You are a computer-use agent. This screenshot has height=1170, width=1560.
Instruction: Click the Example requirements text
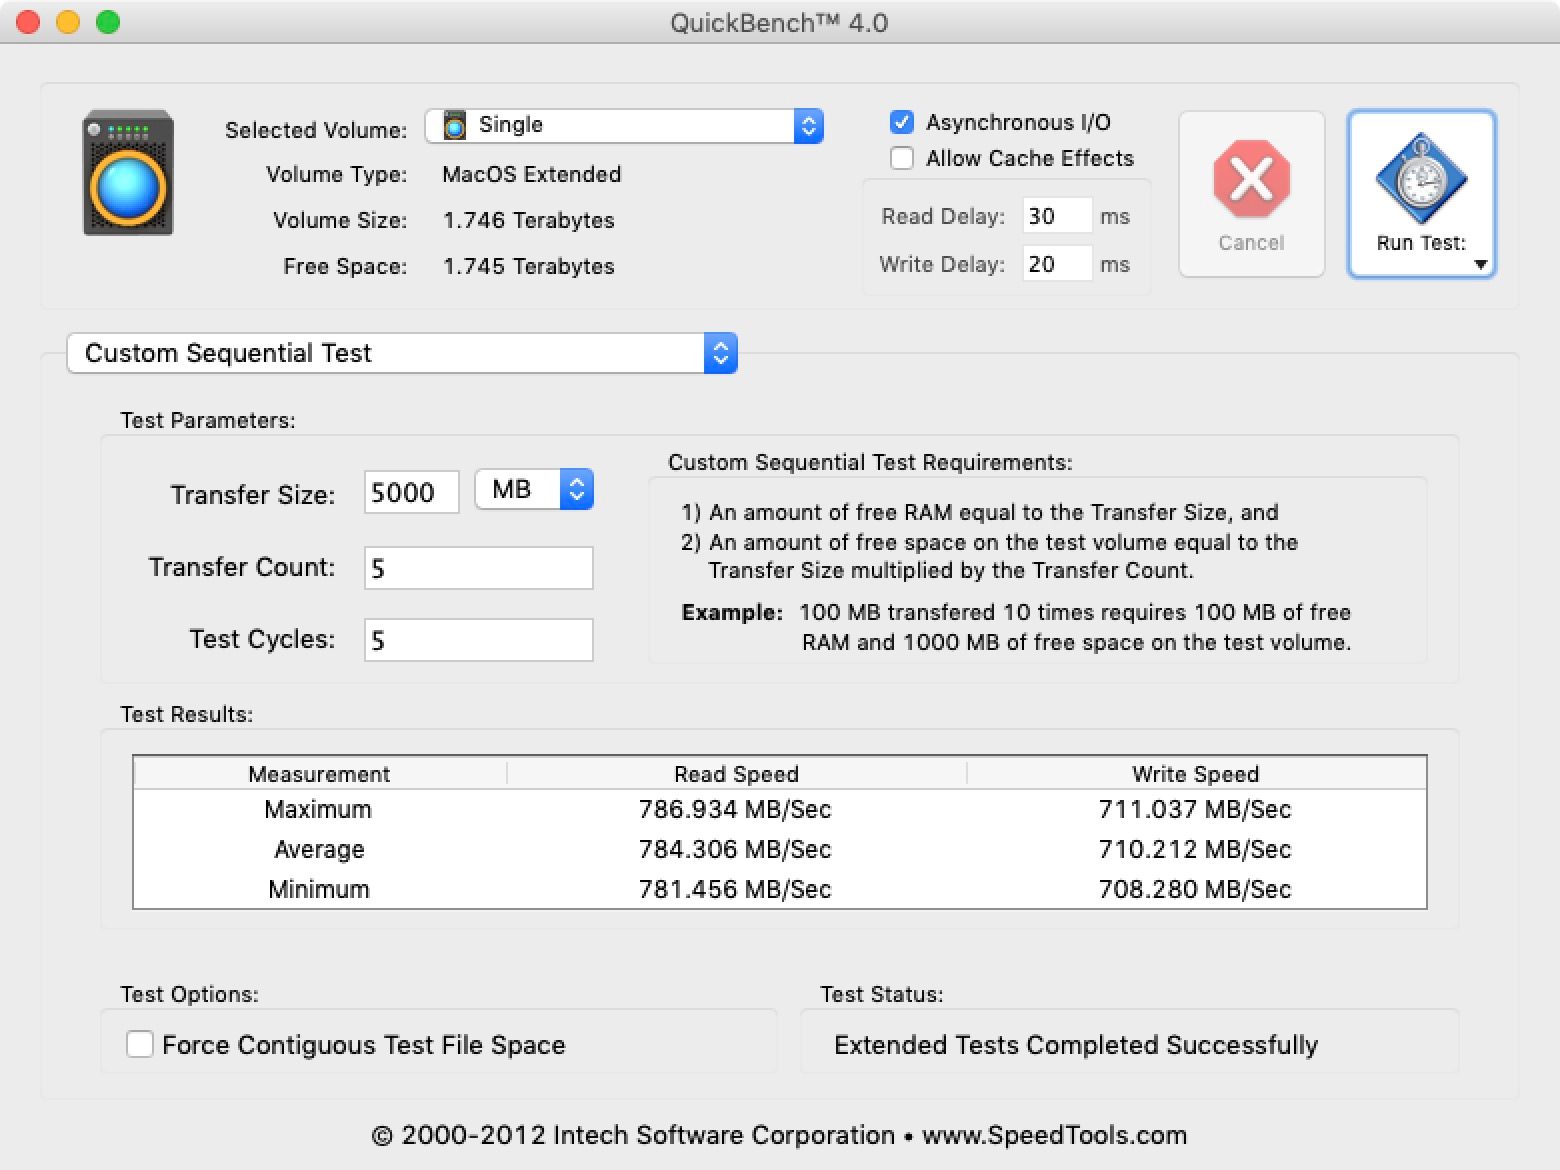(1016, 627)
